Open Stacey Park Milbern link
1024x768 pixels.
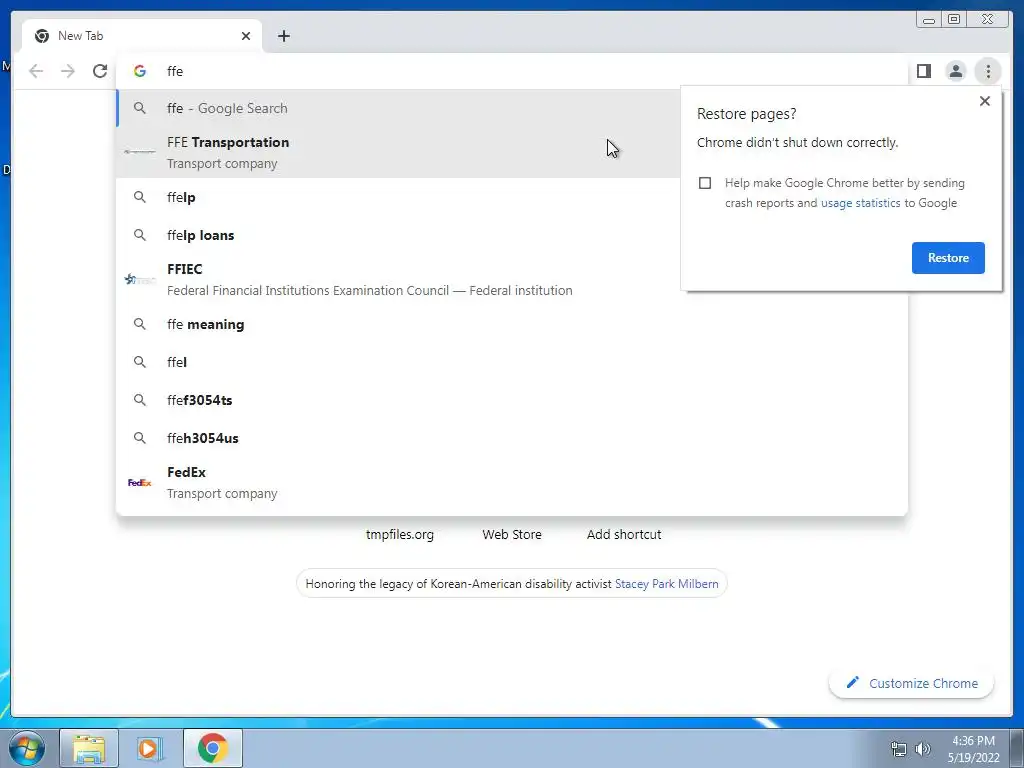667,584
